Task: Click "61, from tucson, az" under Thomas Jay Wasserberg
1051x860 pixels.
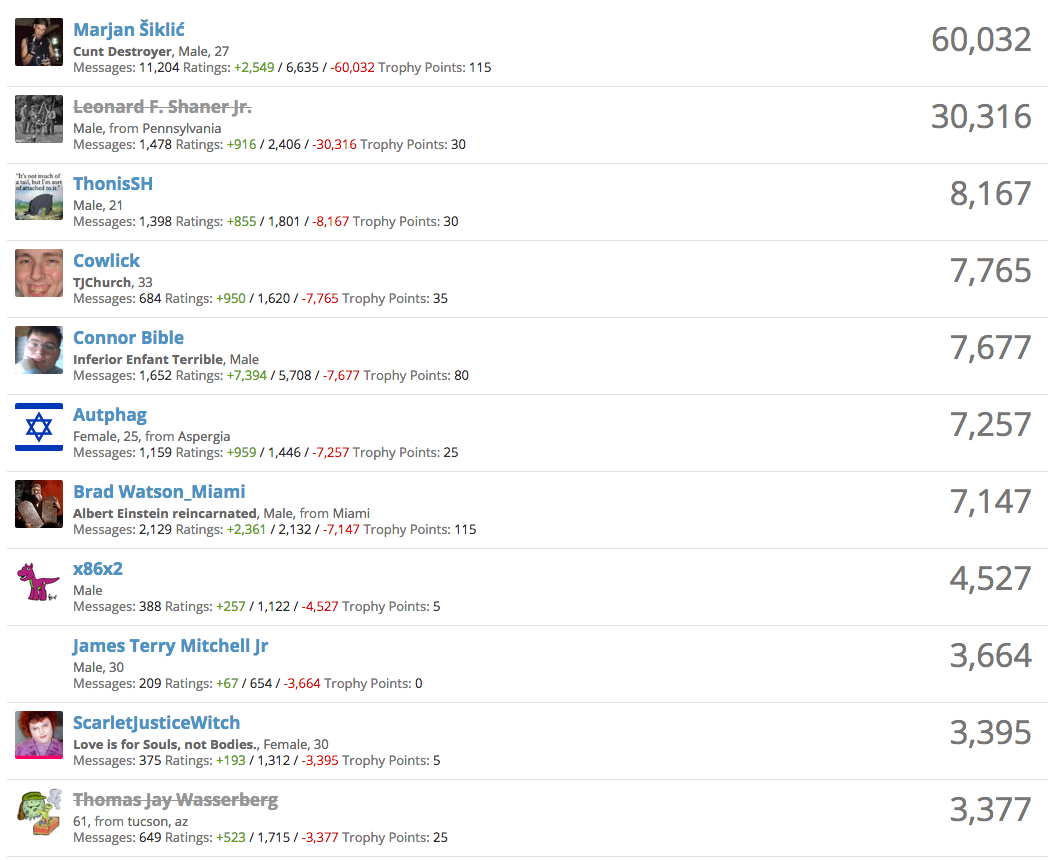Action: [131, 822]
